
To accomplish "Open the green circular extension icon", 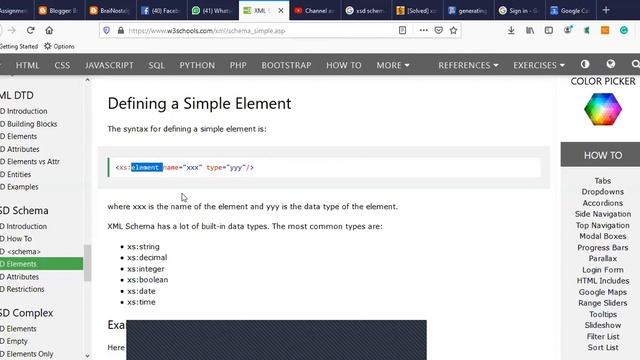I will (x=624, y=30).
